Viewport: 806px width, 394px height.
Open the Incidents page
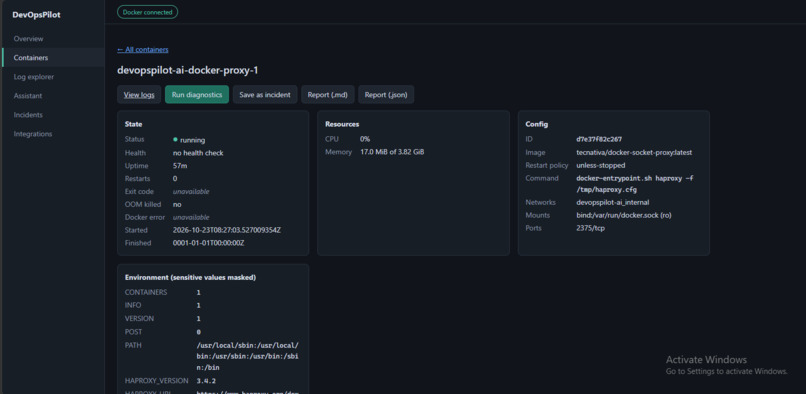click(28, 115)
